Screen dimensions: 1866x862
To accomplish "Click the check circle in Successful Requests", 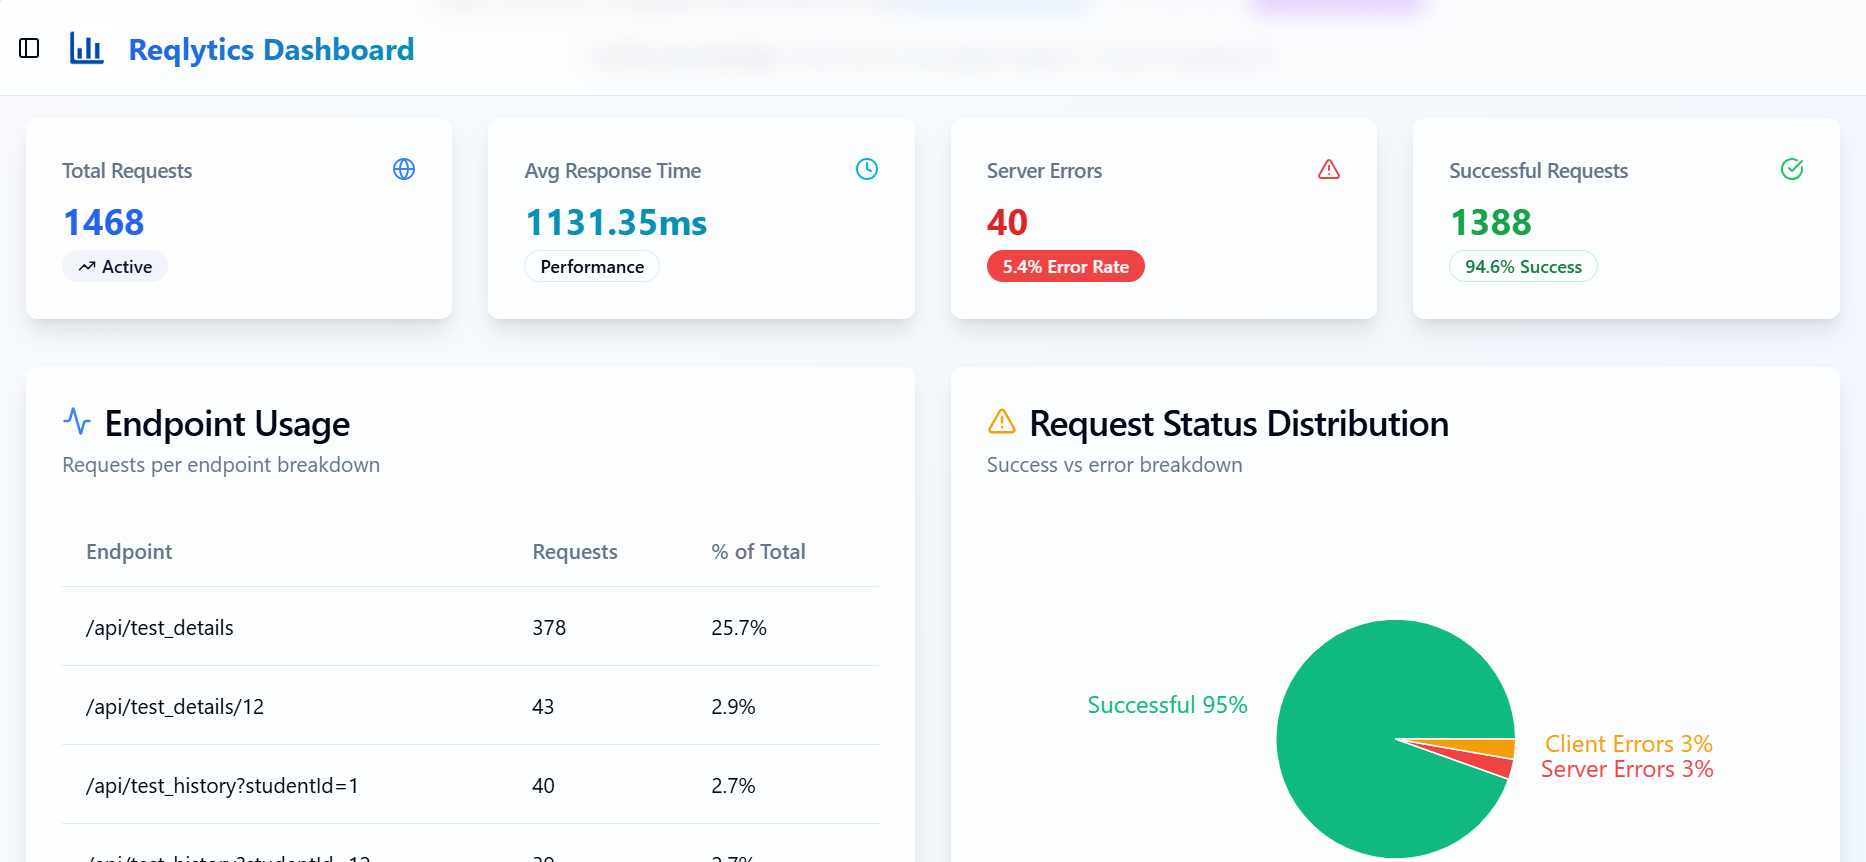I will coord(1792,169).
